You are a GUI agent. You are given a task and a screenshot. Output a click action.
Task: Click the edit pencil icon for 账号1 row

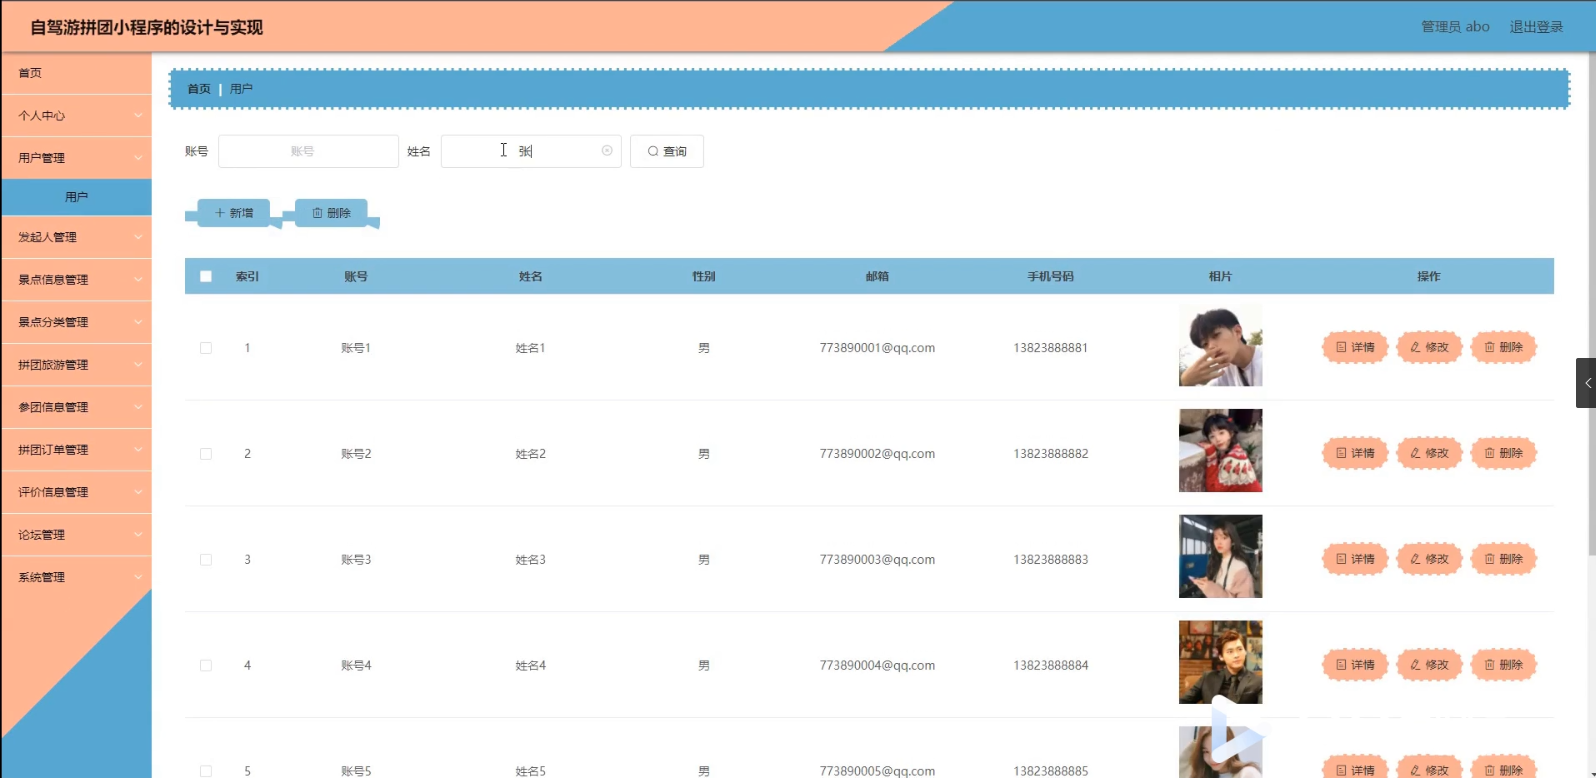tap(1415, 348)
